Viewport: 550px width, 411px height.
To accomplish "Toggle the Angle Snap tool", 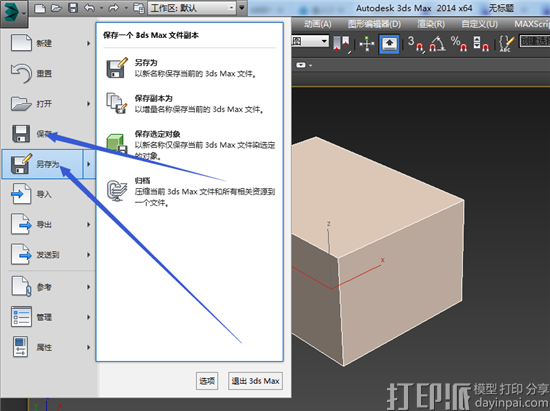I will (437, 44).
